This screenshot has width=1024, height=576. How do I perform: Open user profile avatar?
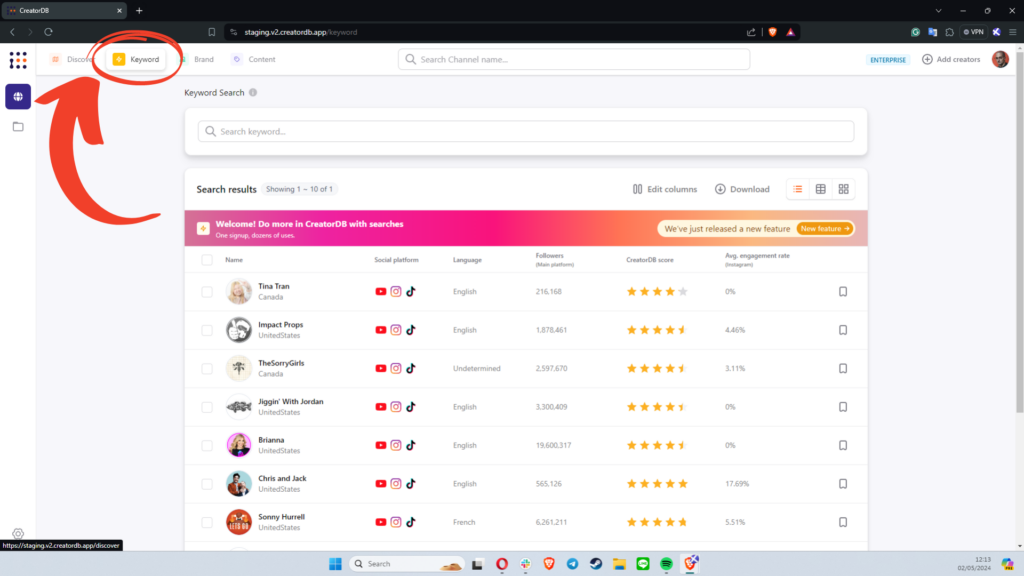[1000, 59]
